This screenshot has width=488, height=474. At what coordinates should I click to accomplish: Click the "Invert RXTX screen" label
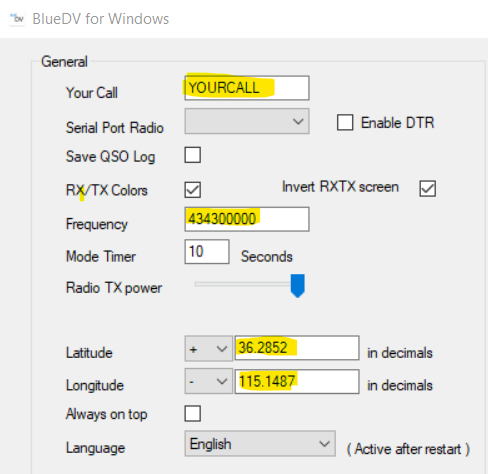340,187
